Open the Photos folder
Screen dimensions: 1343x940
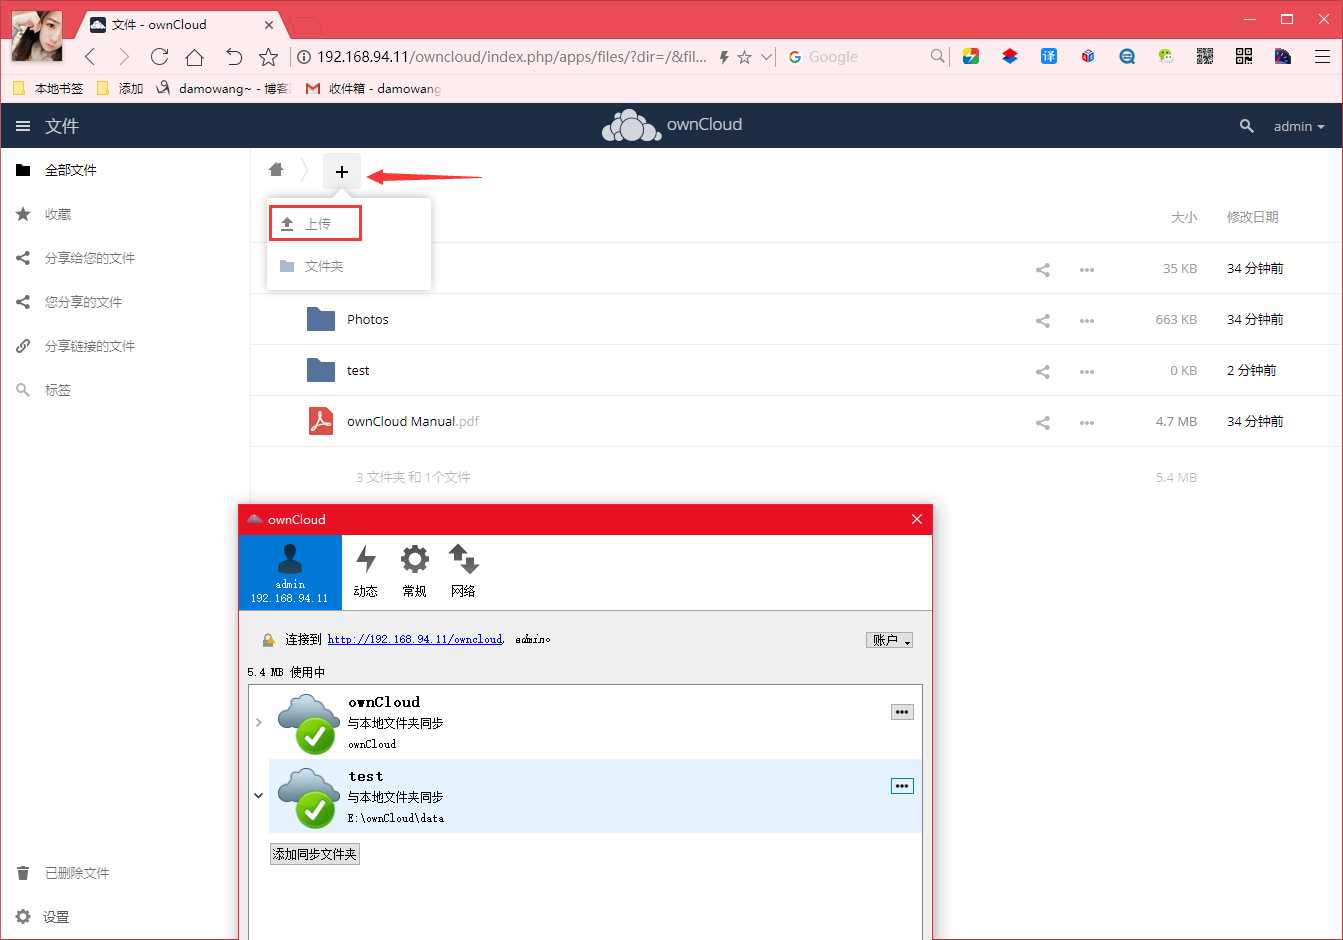pyautogui.click(x=368, y=320)
